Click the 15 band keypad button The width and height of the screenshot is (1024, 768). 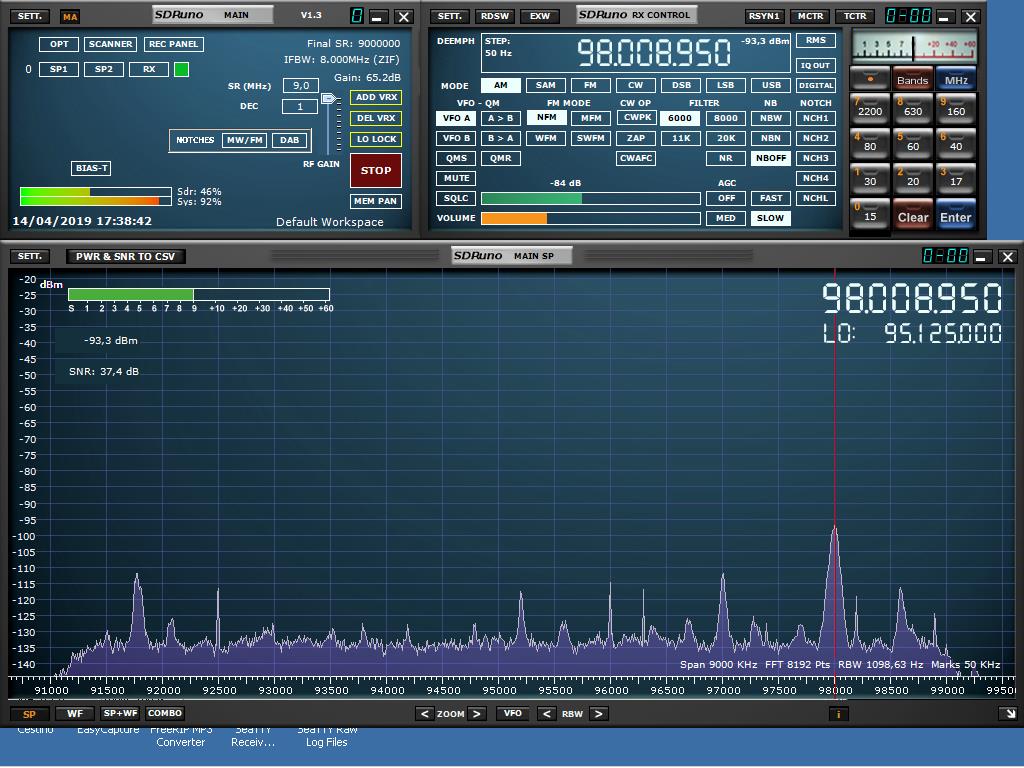point(869,215)
